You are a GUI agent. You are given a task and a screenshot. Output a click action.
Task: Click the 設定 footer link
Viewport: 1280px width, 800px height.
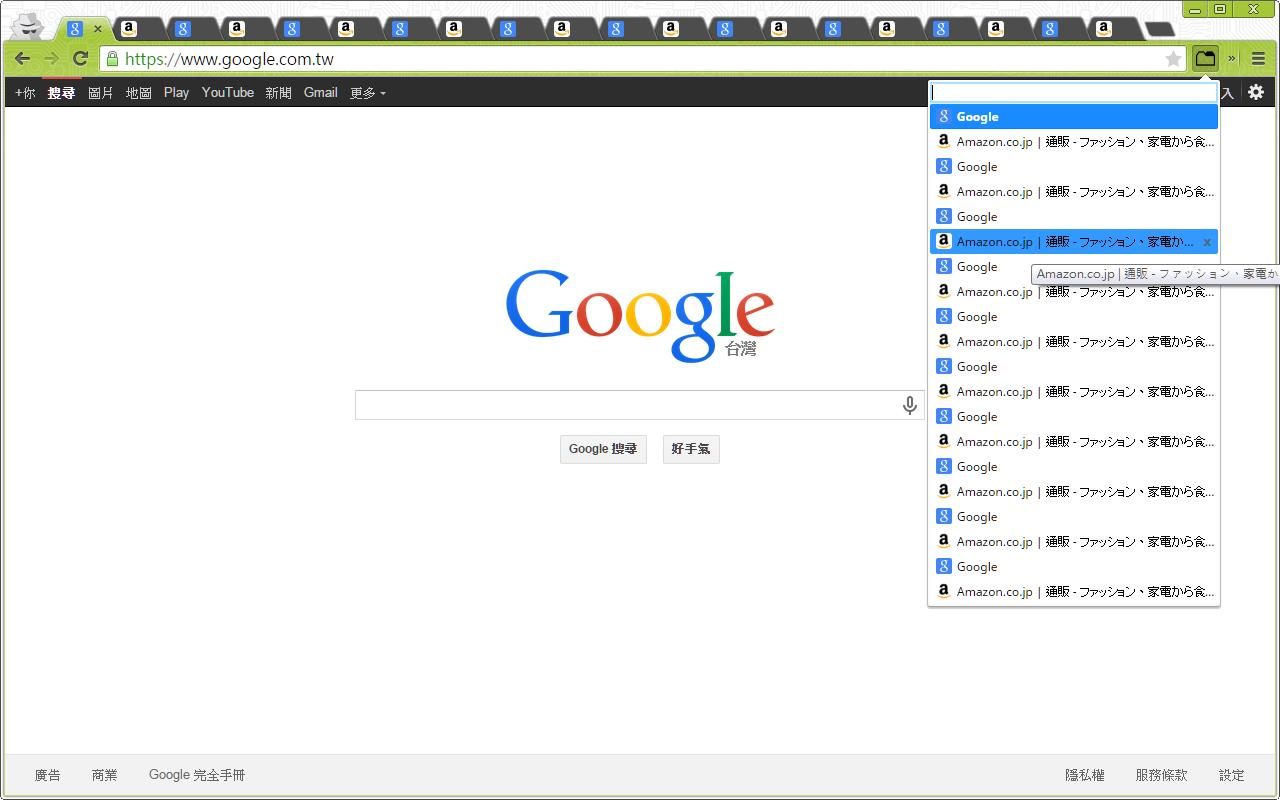(x=1232, y=775)
